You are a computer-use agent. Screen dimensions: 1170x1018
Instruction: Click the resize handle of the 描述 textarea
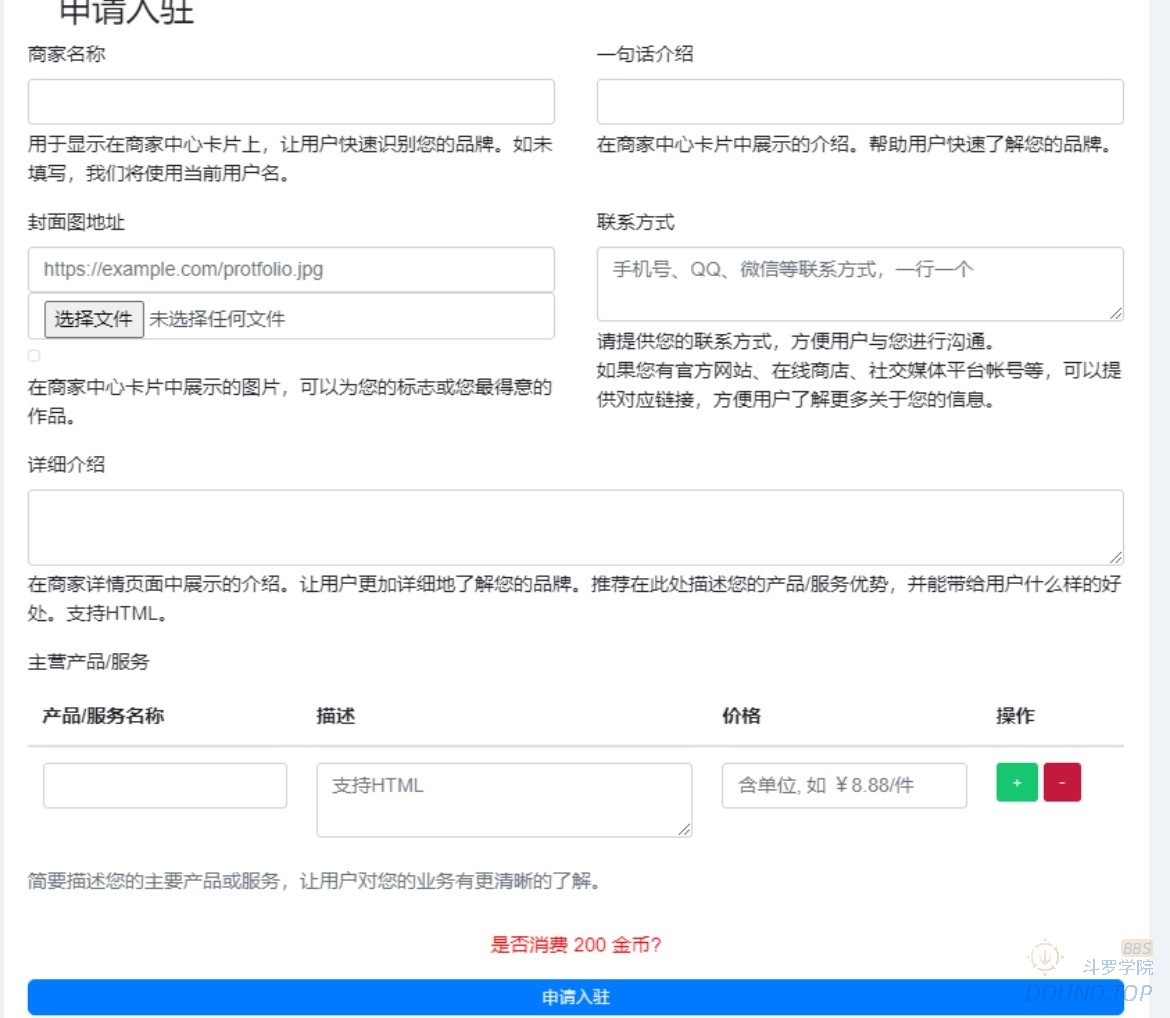click(684, 828)
